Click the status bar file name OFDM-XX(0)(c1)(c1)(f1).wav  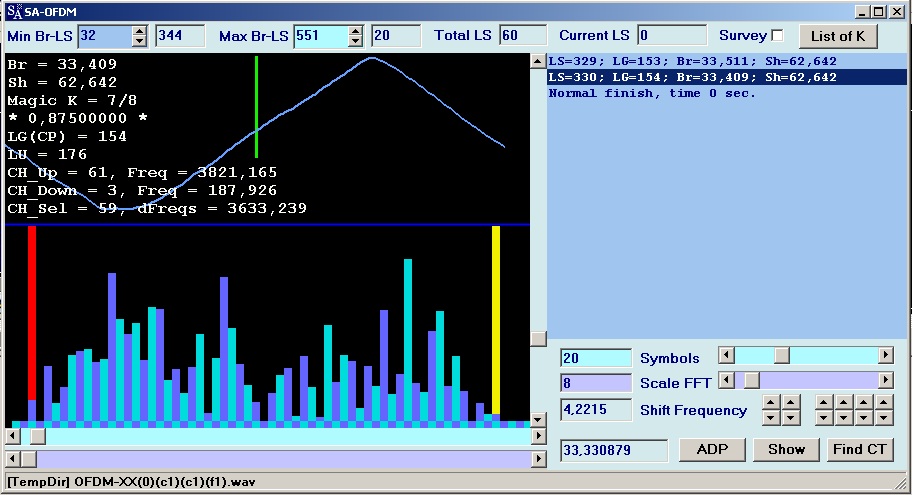(165, 482)
